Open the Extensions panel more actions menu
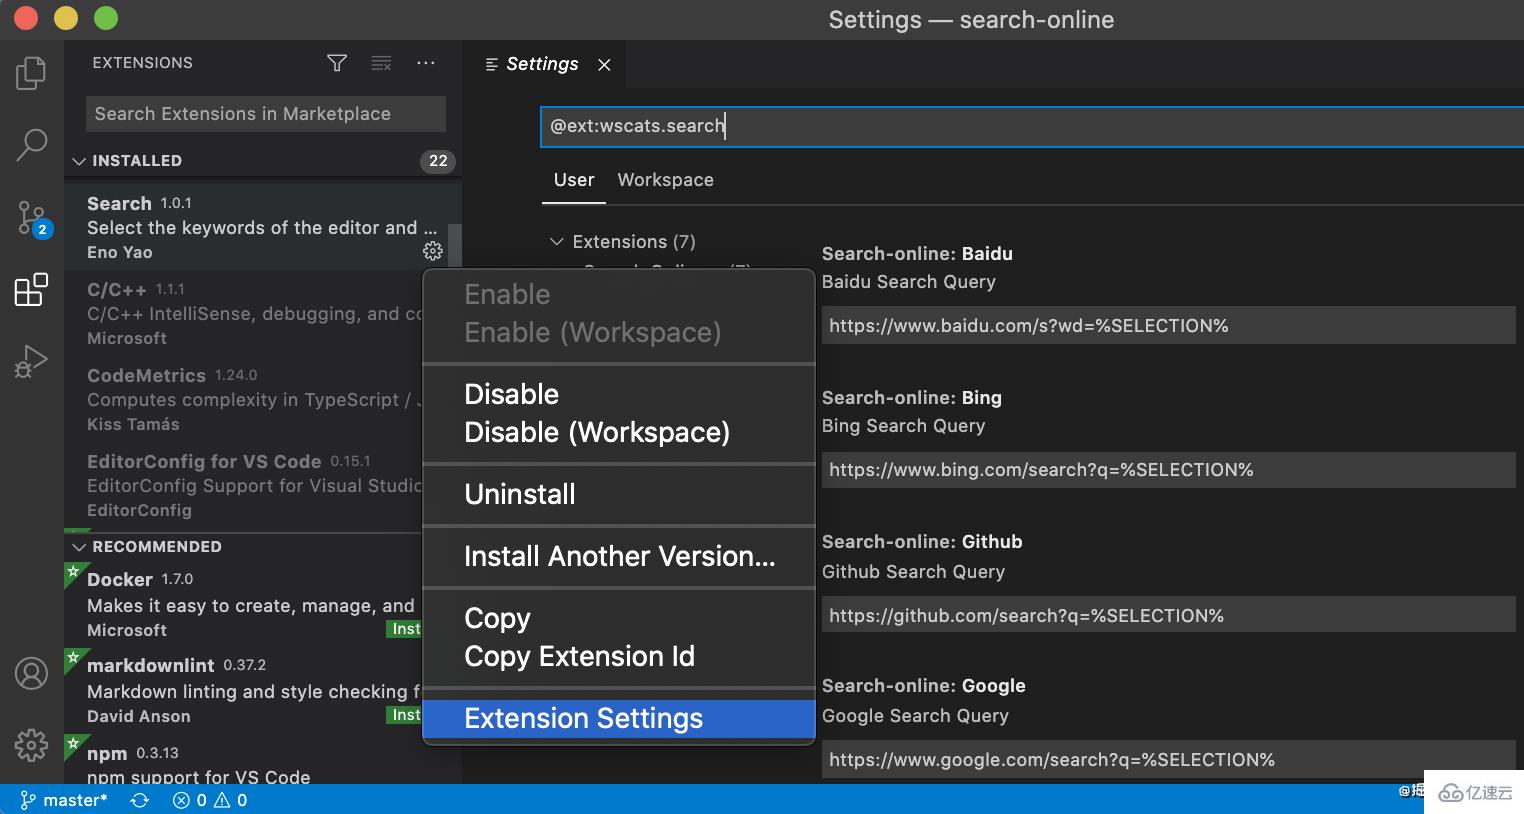The image size is (1524, 814). click(x=426, y=63)
